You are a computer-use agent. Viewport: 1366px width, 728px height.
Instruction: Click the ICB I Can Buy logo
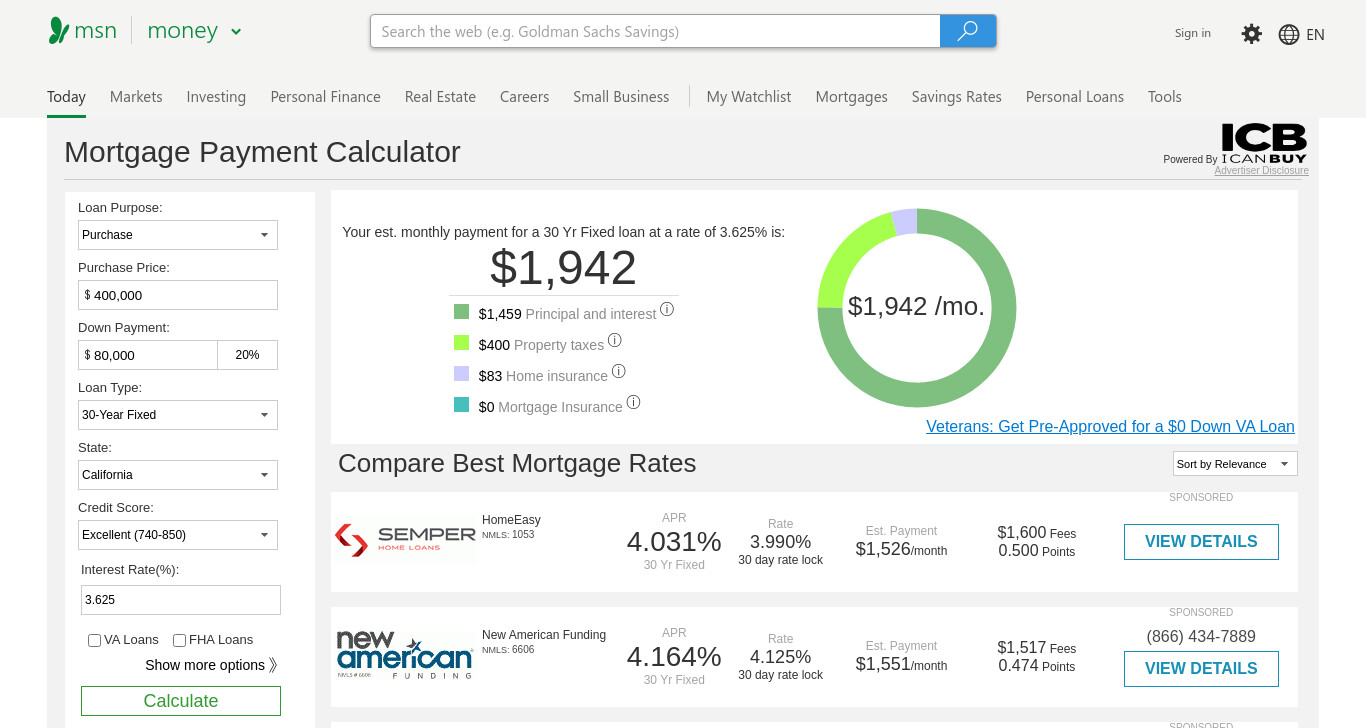(1264, 143)
